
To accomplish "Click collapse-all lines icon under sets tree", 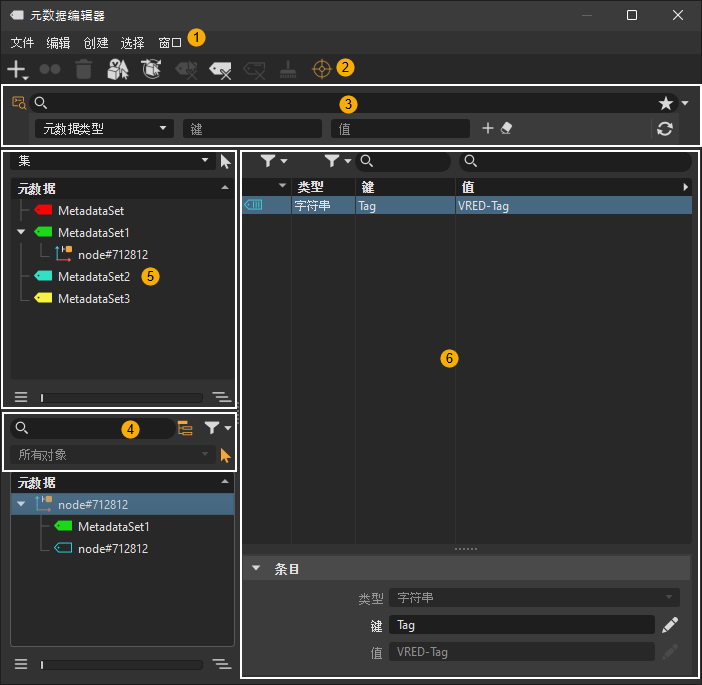I will (21, 397).
